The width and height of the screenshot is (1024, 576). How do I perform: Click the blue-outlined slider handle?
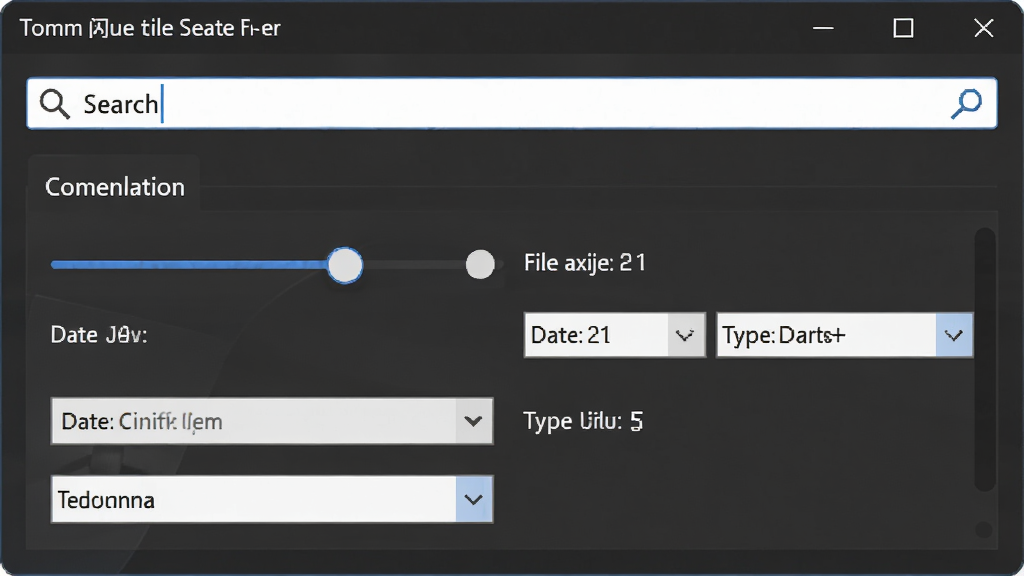(x=345, y=265)
